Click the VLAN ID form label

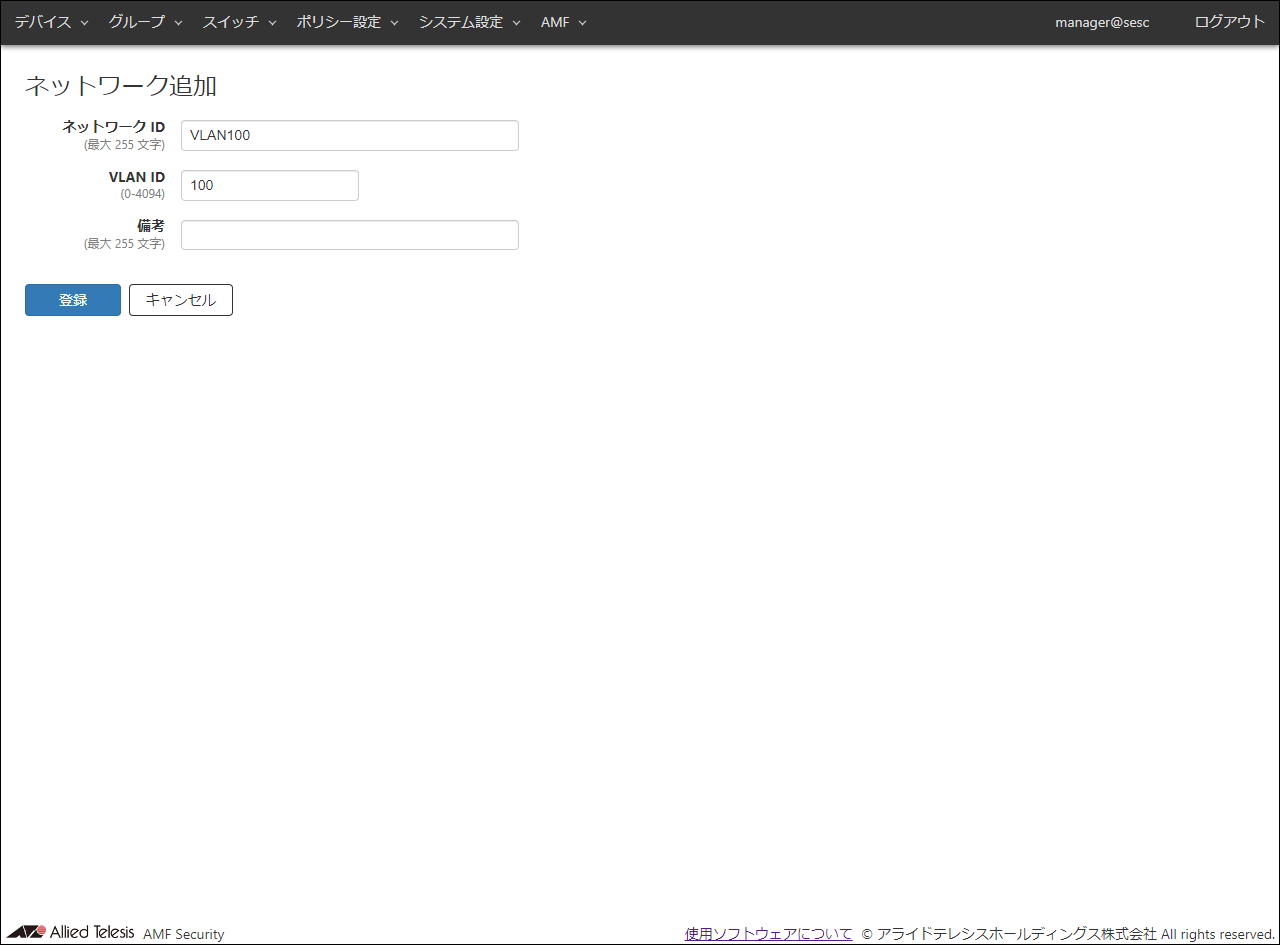coord(136,177)
